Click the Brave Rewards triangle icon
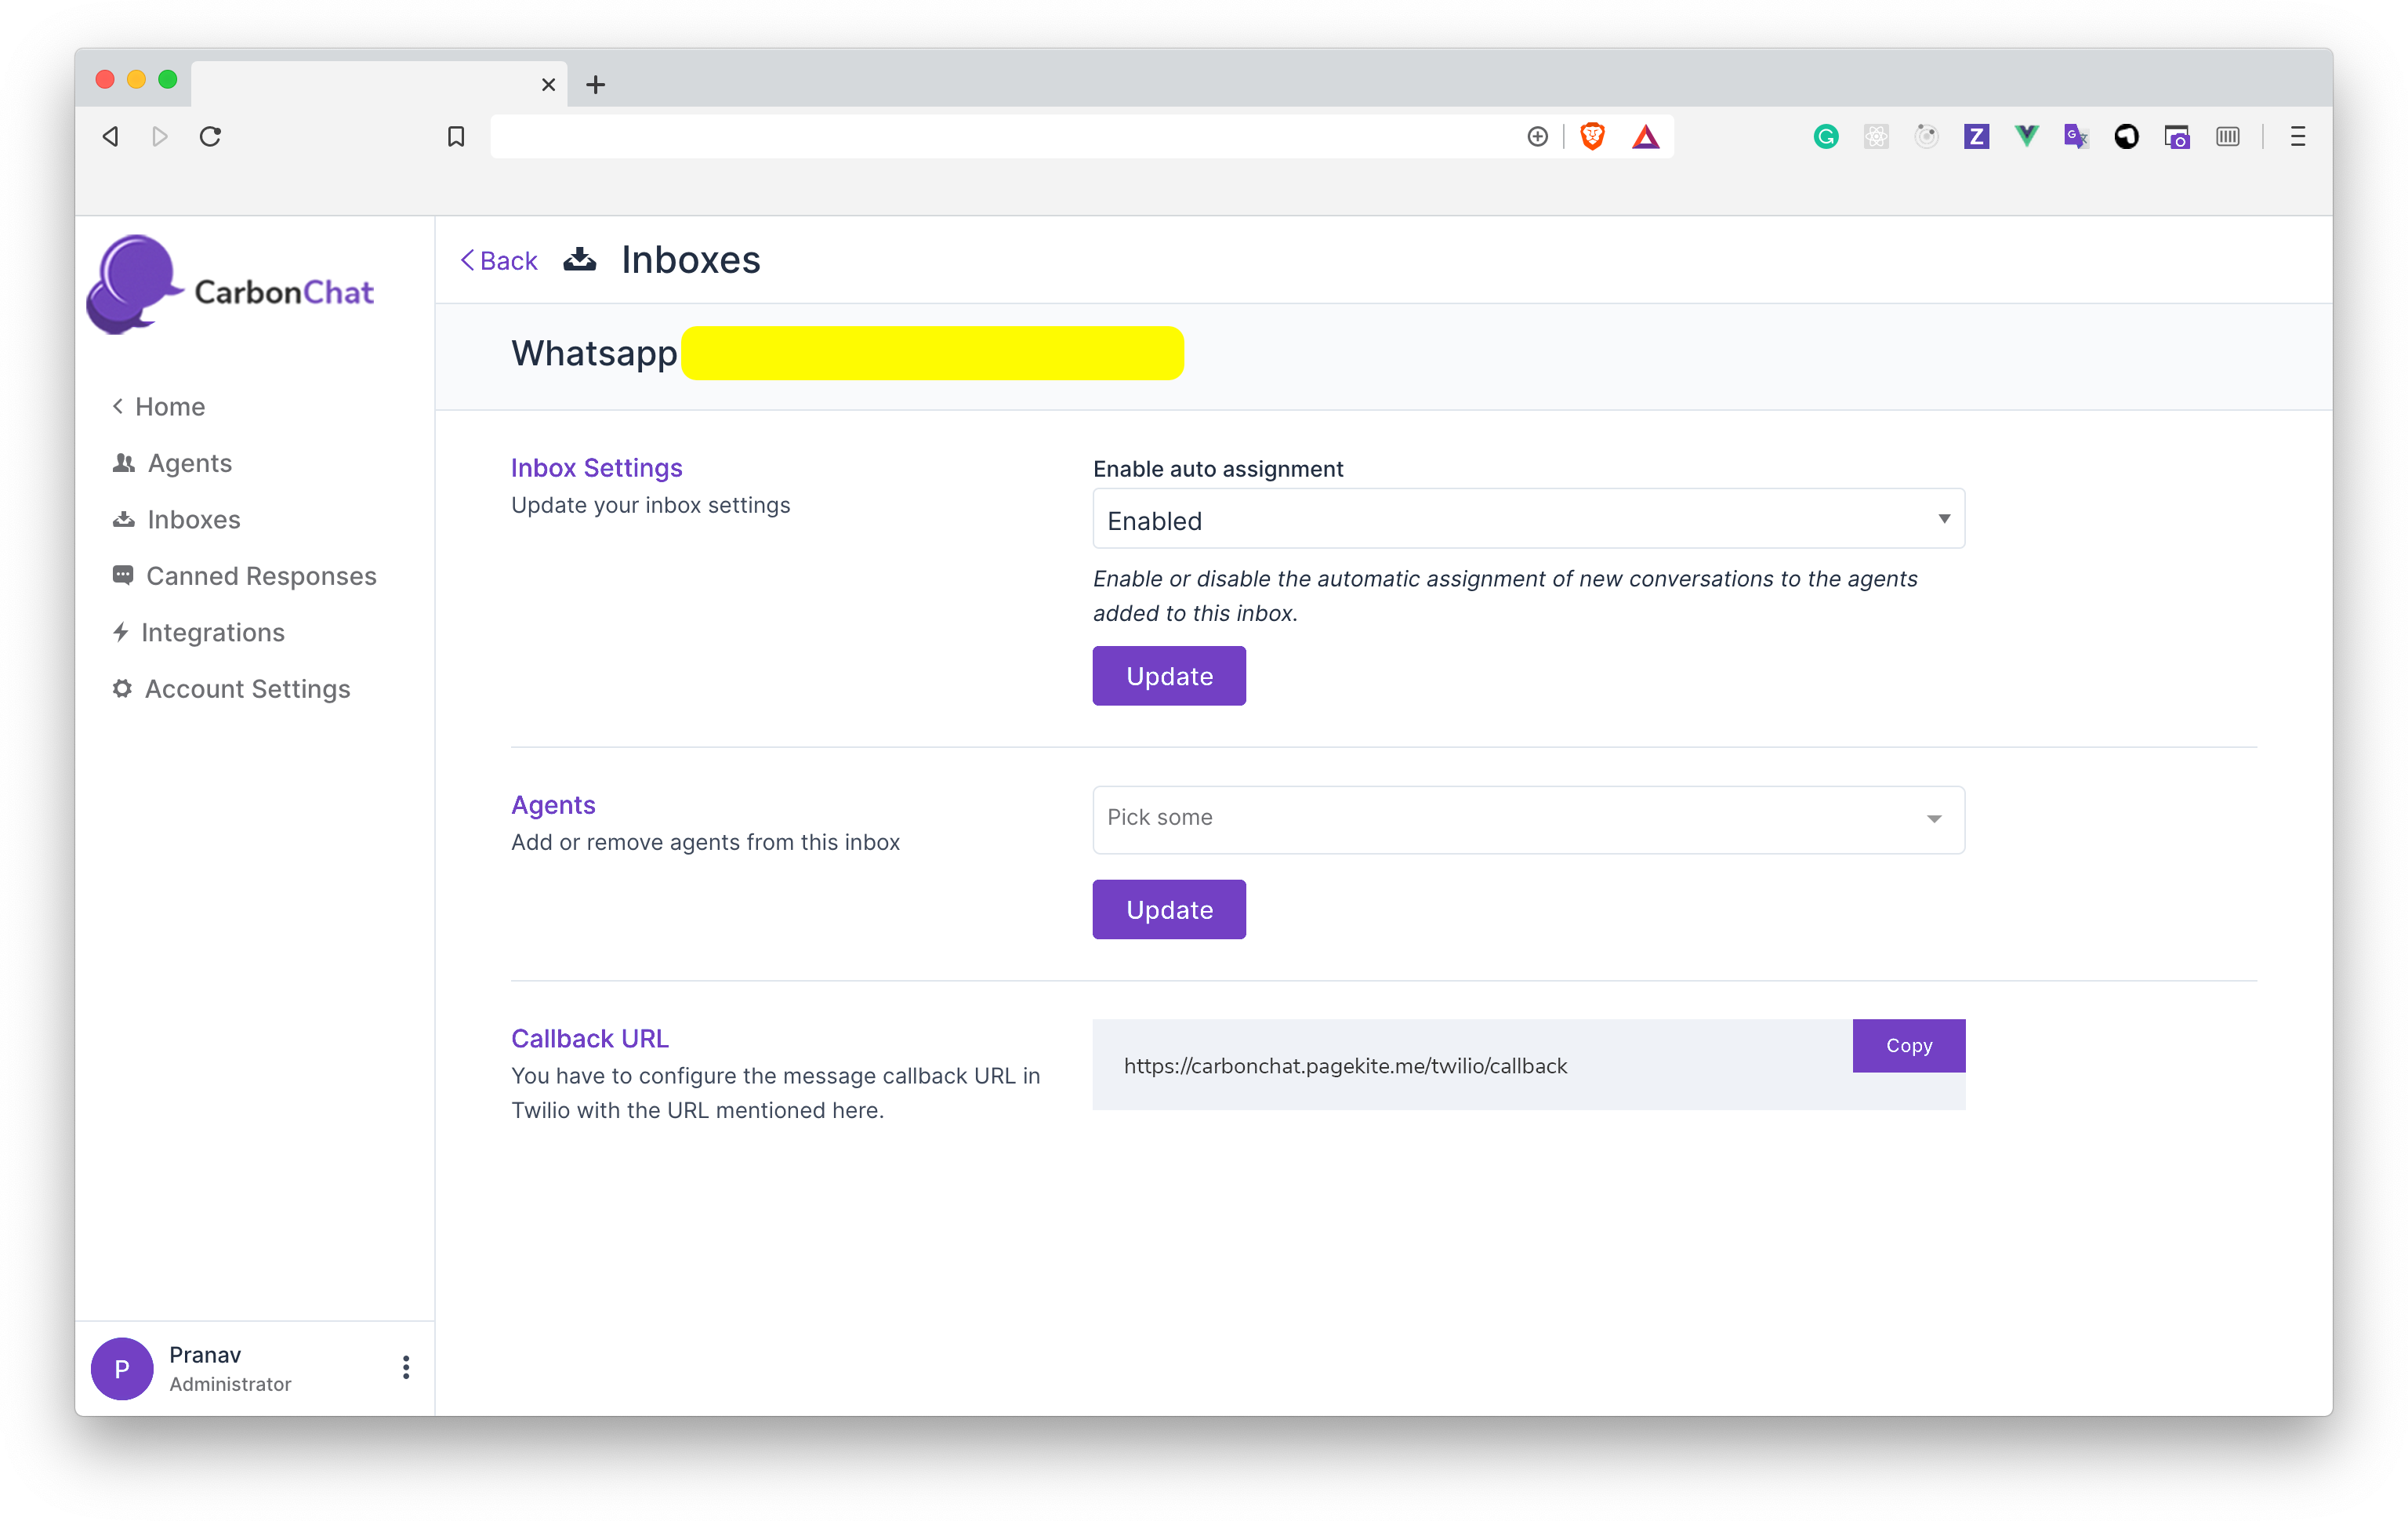 1645,136
